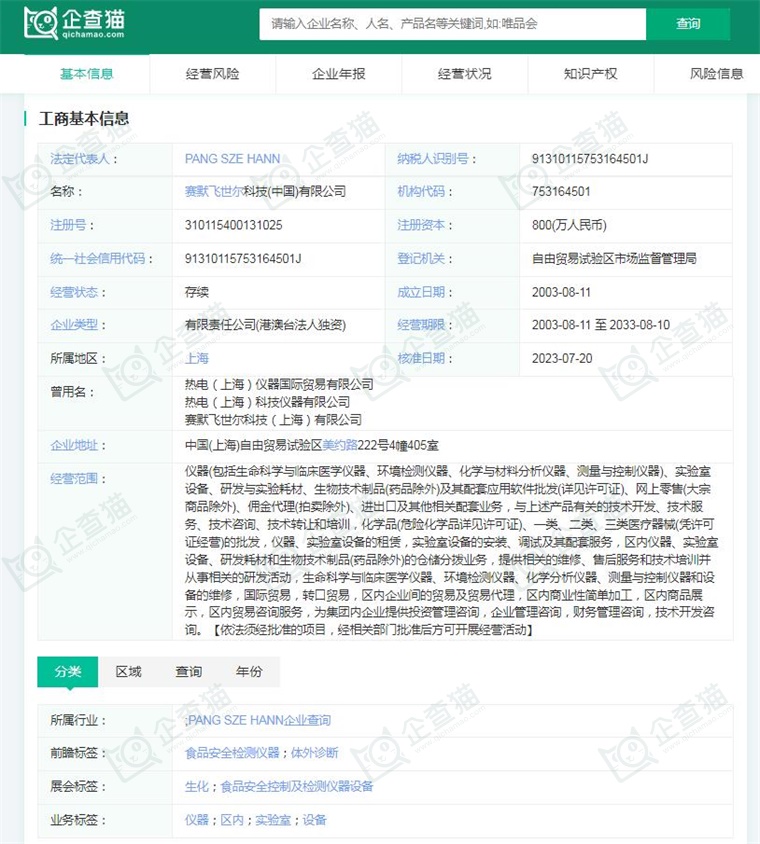
Task: Click approval date 2023-07-20
Action: (562, 358)
